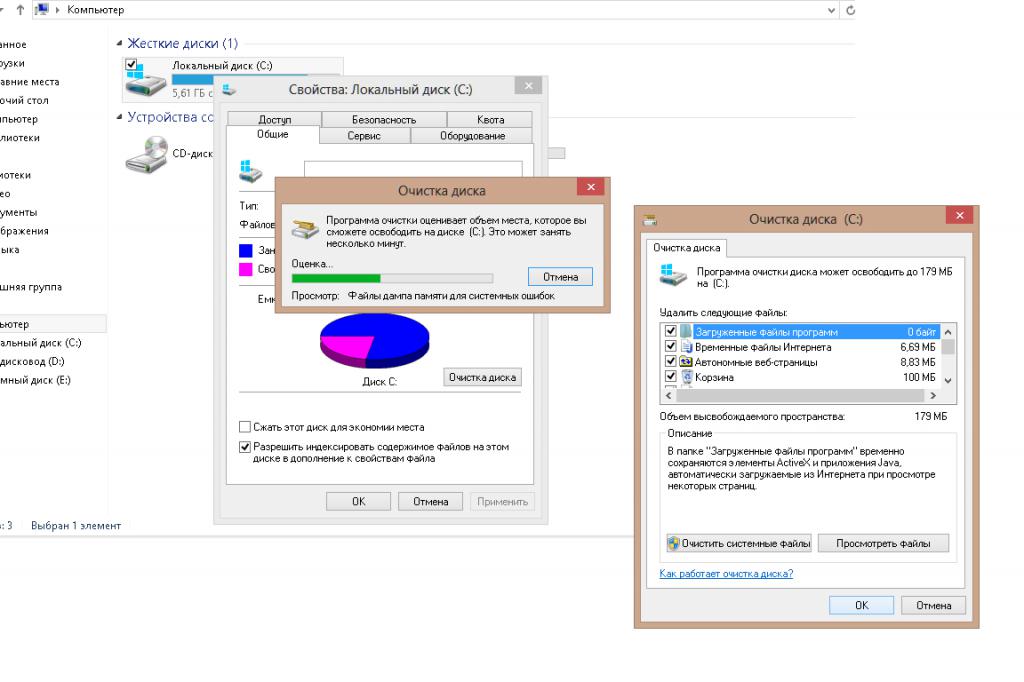
Task: Click the Очистить системные файлы button
Action: coord(739,543)
